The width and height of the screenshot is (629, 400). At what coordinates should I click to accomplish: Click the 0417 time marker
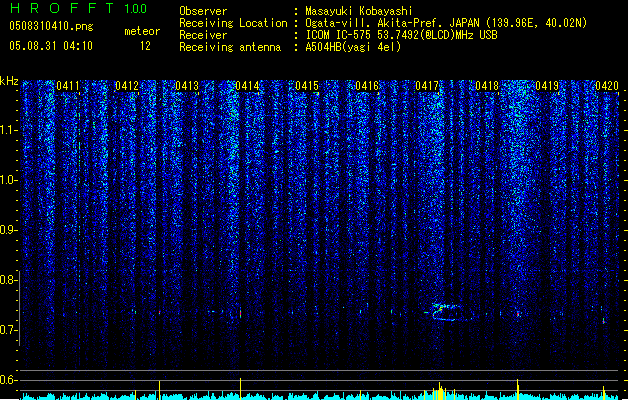427,86
